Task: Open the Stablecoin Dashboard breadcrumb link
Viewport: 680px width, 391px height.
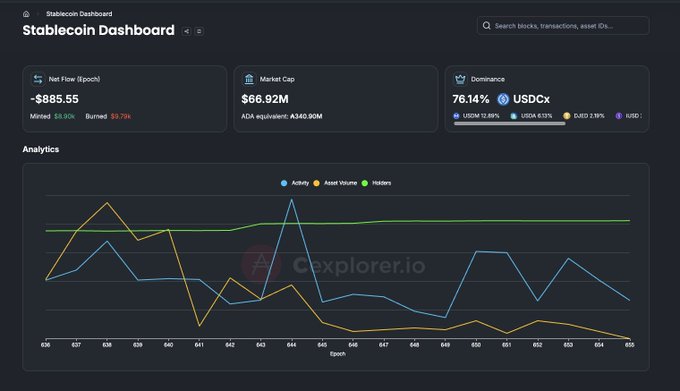Action: 79,14
